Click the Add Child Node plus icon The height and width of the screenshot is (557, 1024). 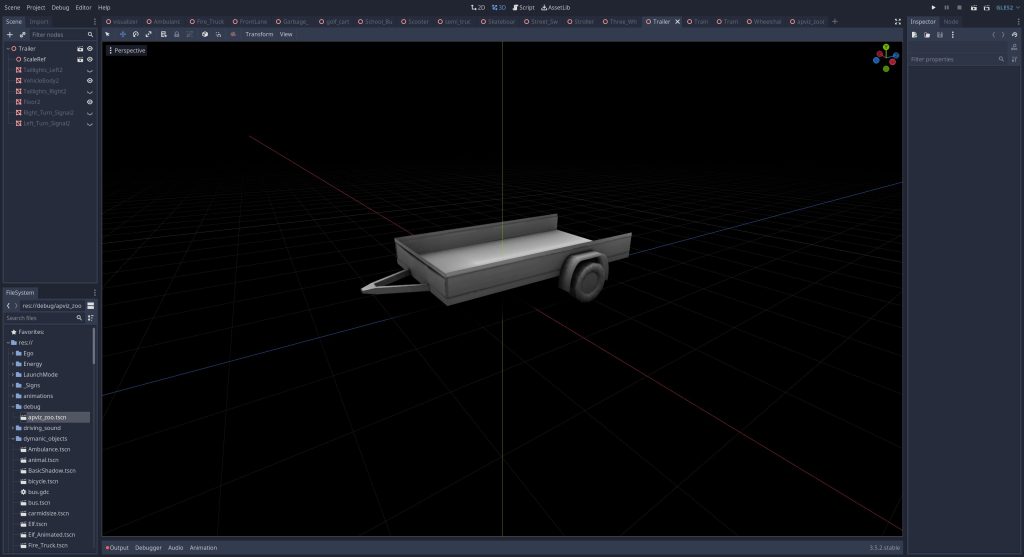point(10,34)
